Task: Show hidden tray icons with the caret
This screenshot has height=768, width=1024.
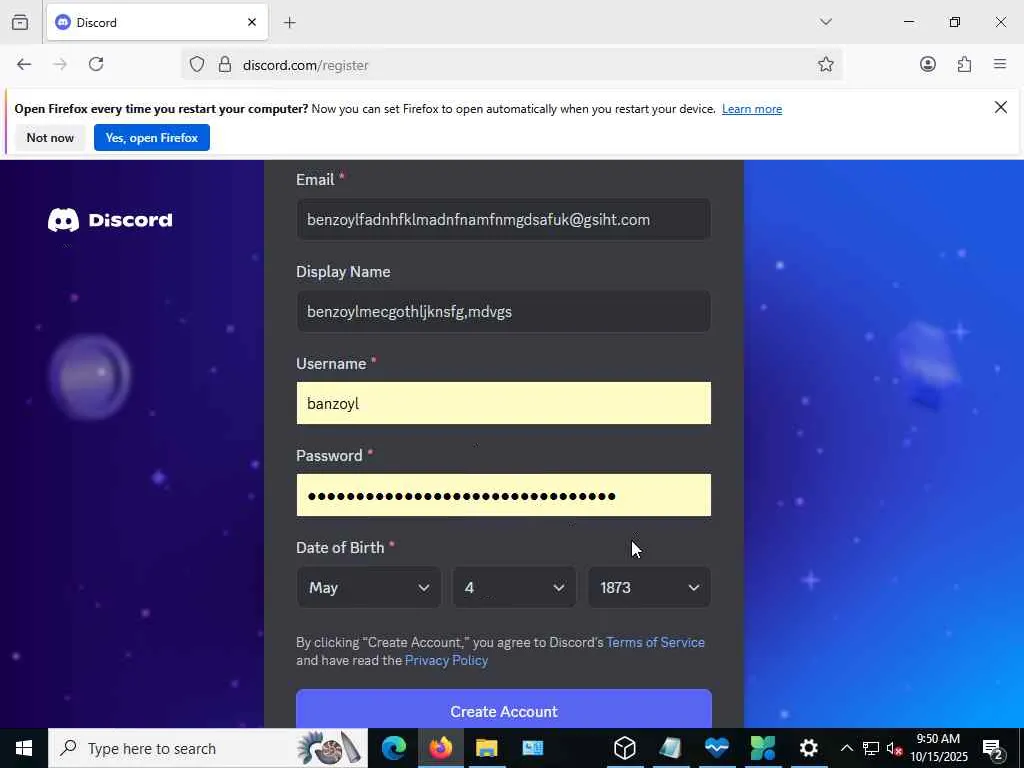Action: 846,748
